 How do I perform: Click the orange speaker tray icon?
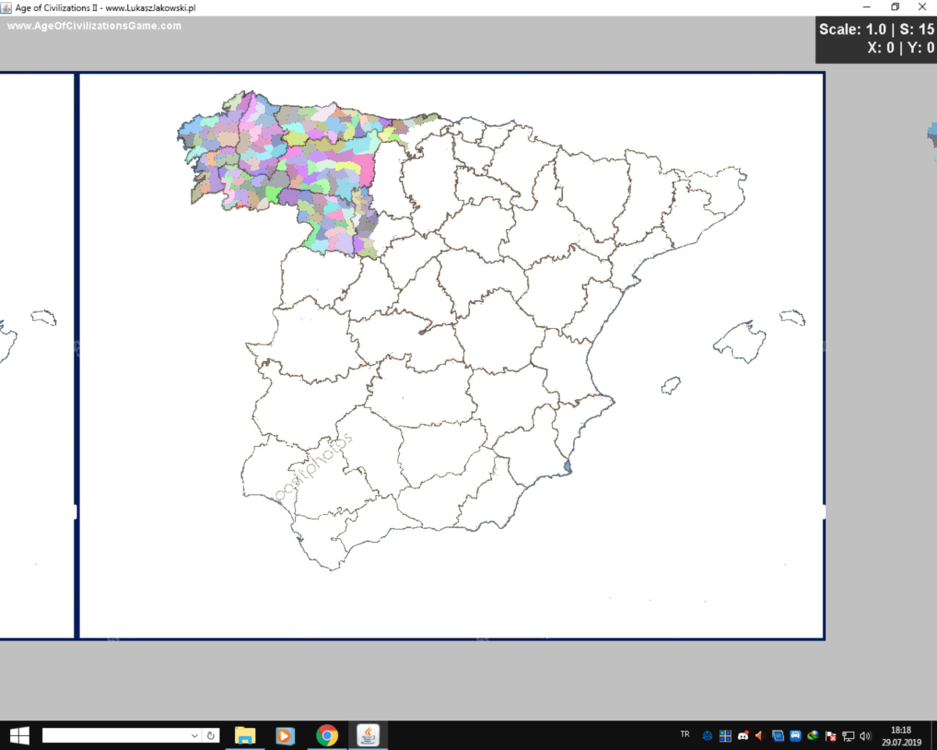(x=759, y=736)
